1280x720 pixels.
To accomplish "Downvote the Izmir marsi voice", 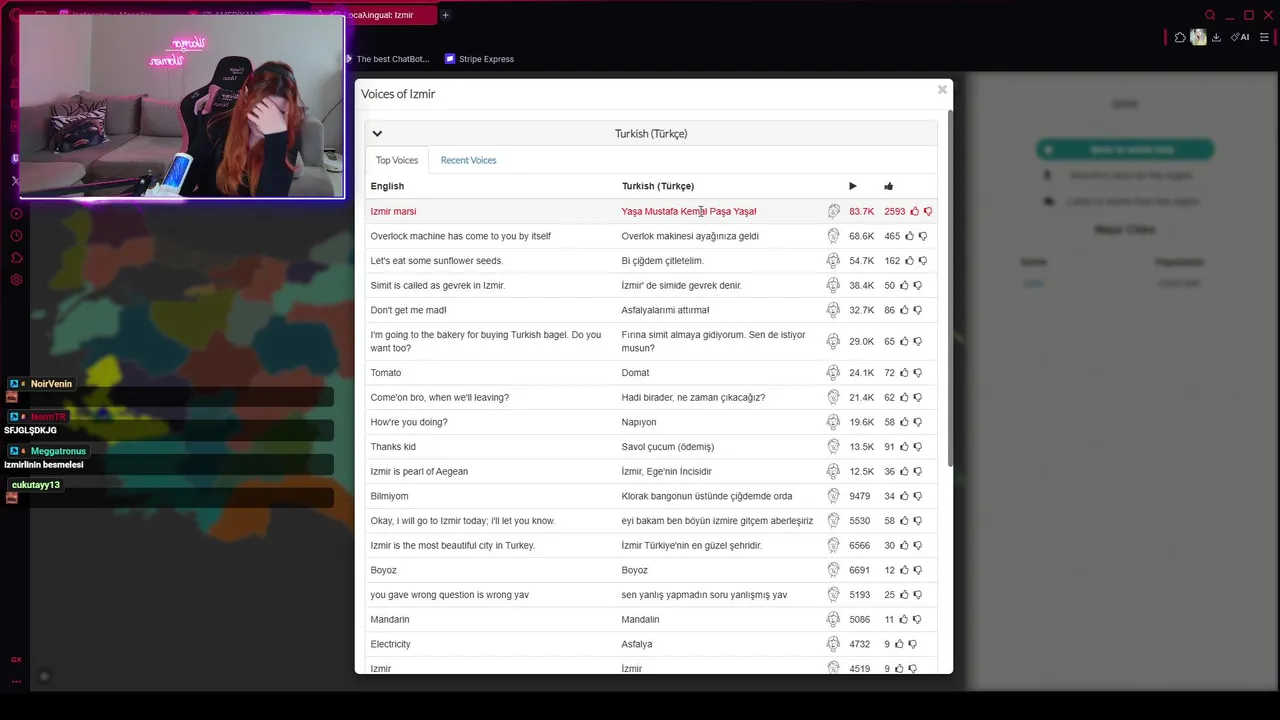I will (928, 212).
